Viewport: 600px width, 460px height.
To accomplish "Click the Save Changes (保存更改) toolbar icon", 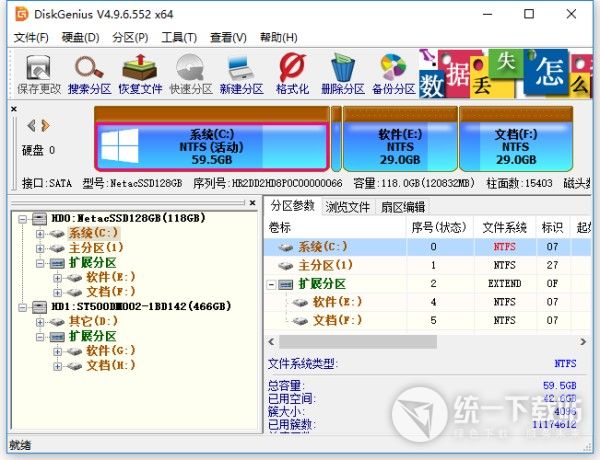I will pos(39,75).
